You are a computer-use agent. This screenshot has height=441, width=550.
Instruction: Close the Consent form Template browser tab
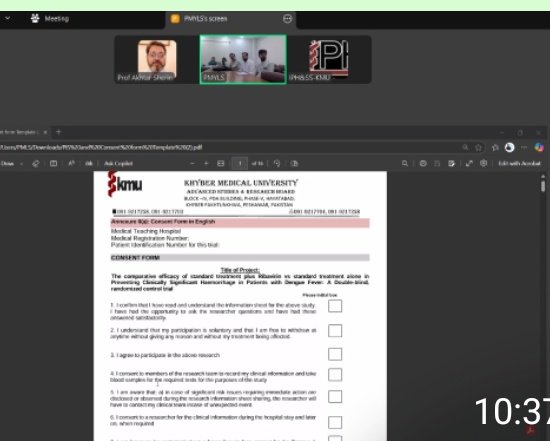pyautogui.click(x=45, y=132)
